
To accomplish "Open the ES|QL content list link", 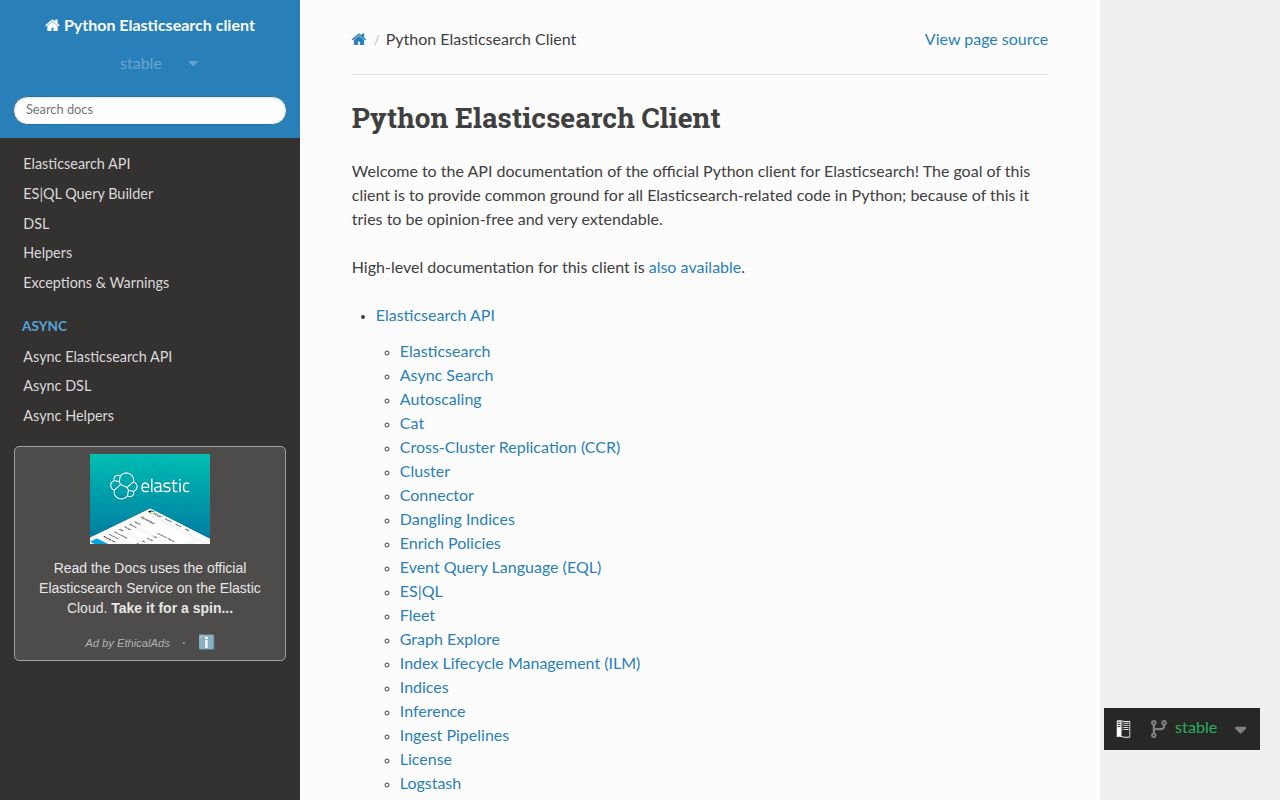I will [421, 592].
